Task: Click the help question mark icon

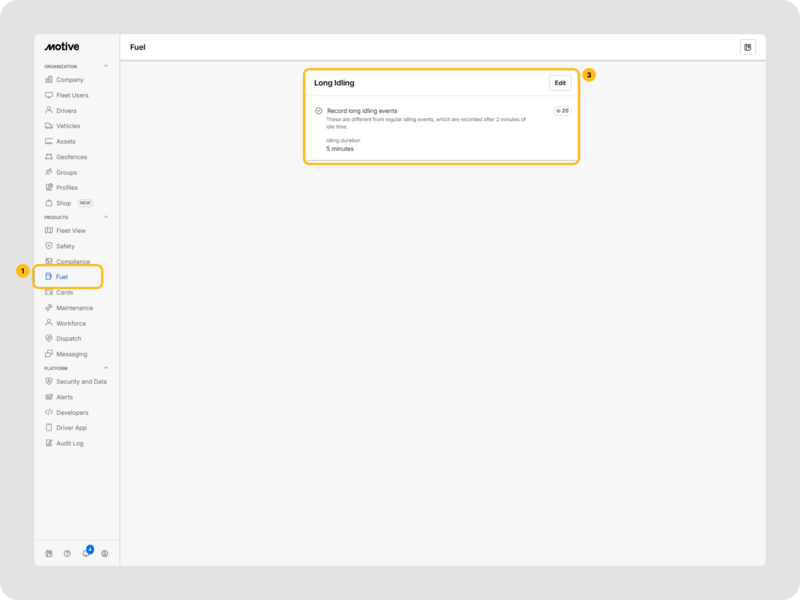Action: [67, 553]
